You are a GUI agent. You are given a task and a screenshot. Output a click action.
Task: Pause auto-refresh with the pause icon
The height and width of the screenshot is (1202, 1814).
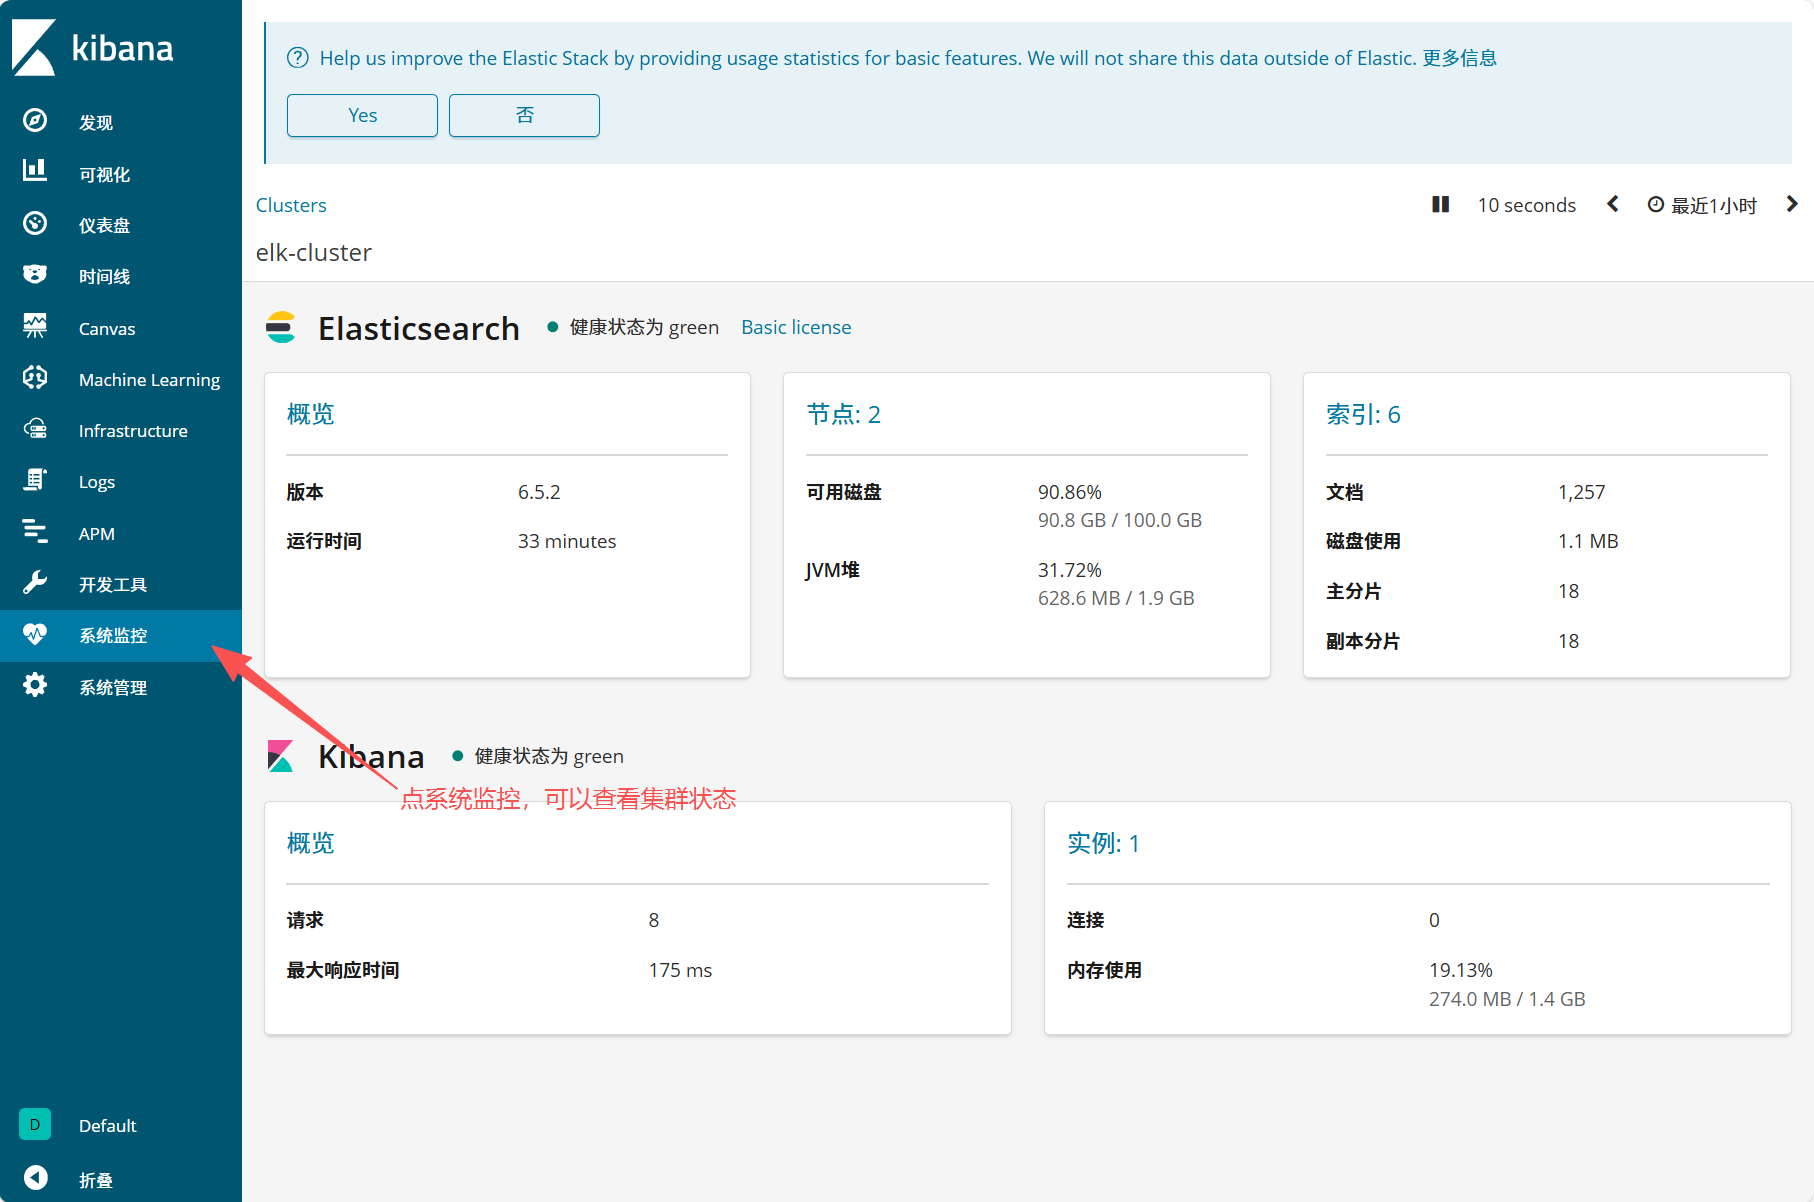(1440, 204)
